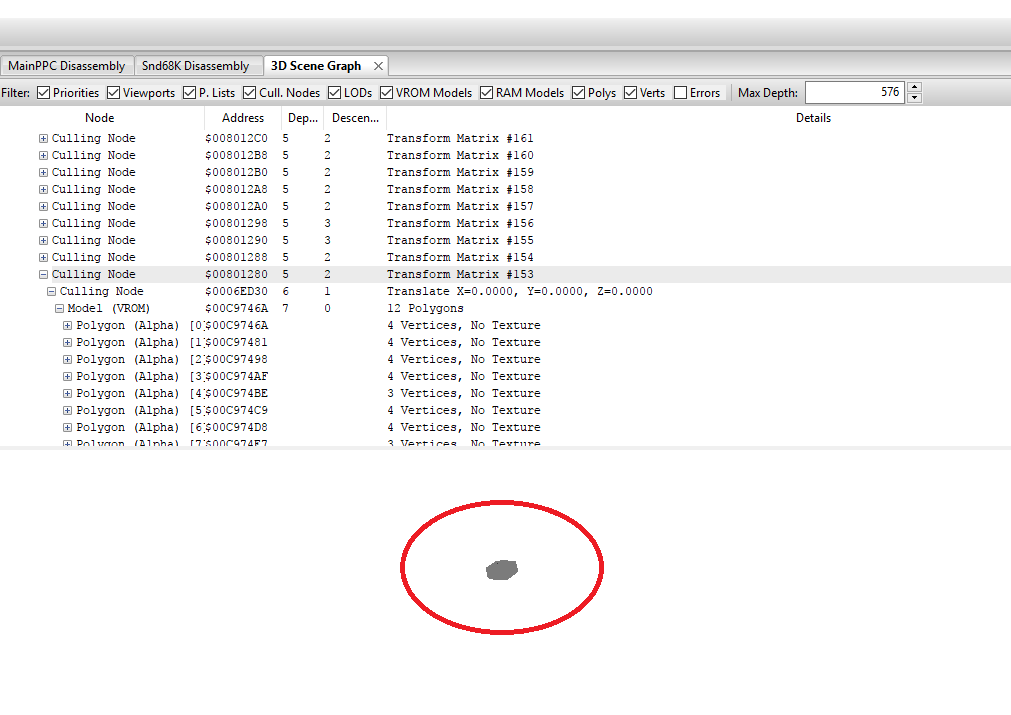Select polygon address $00C974AF
The width and height of the screenshot is (1011, 715).
236,377
